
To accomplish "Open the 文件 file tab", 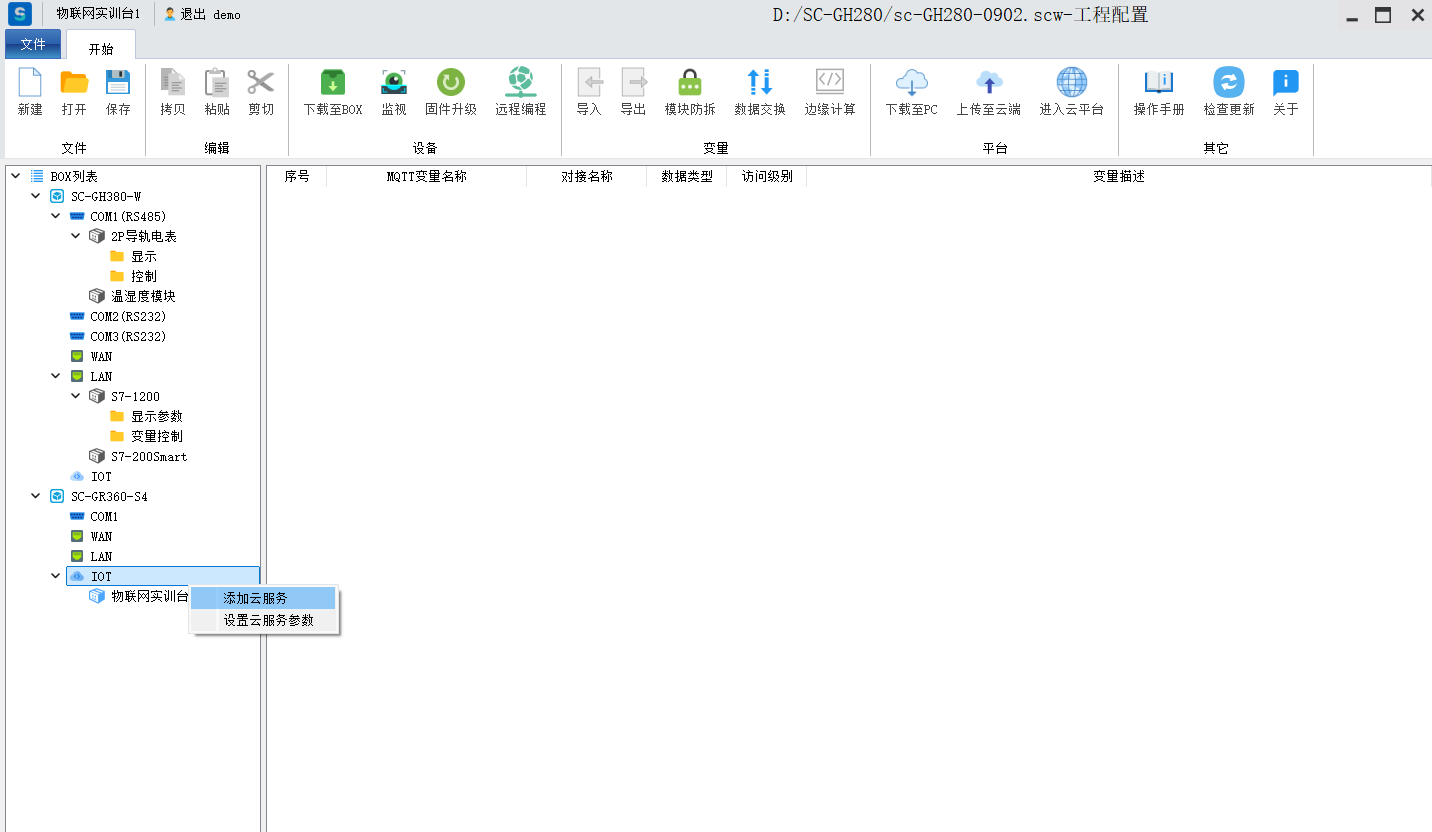I will tap(33, 44).
